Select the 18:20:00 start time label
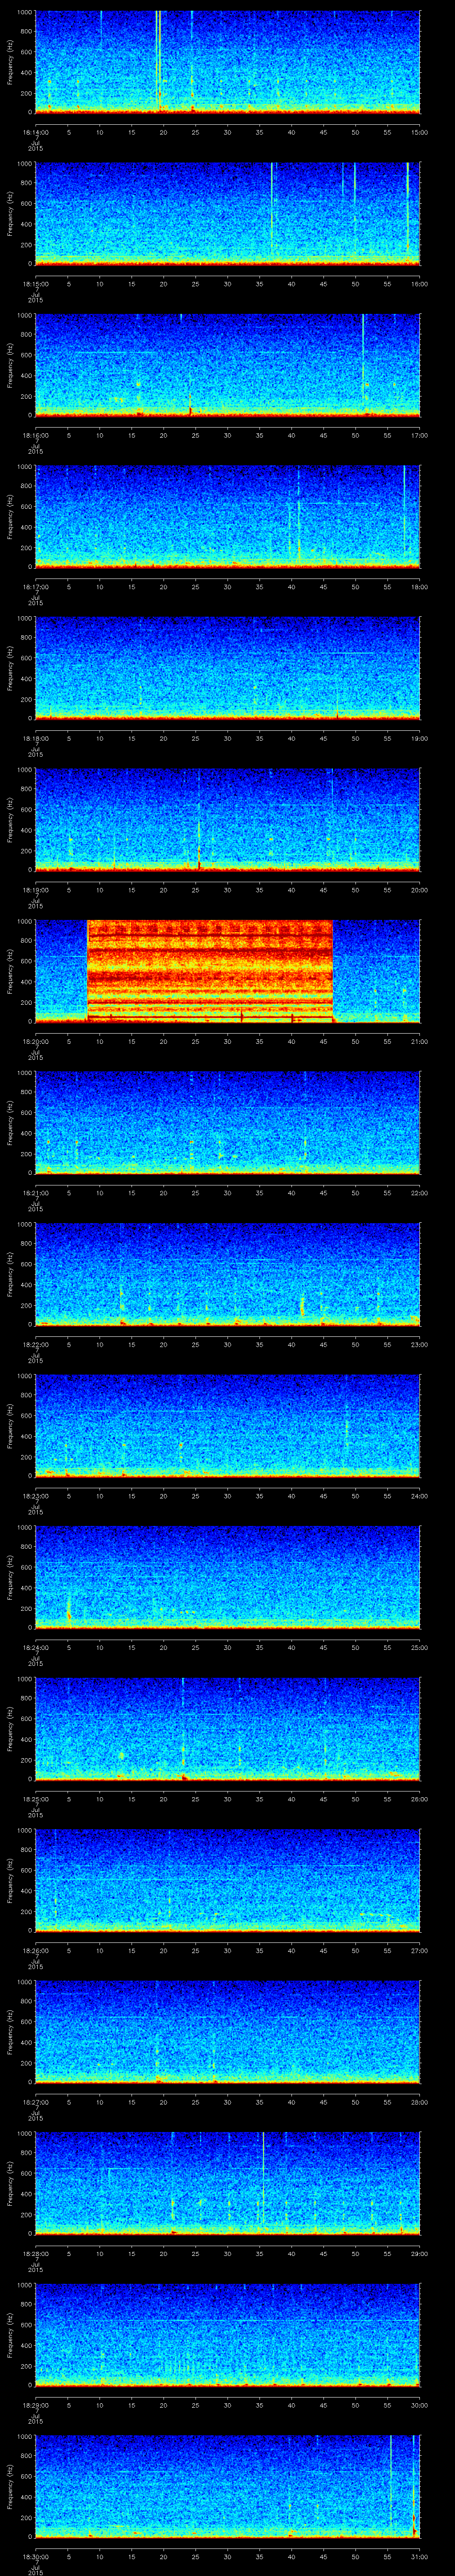The height and width of the screenshot is (2576, 455). (35, 1041)
